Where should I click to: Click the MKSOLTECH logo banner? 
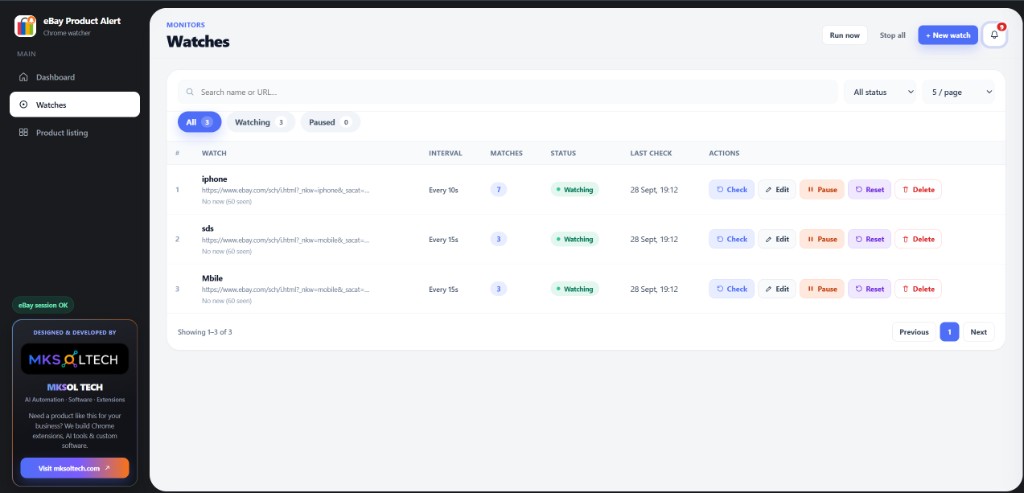point(74,358)
